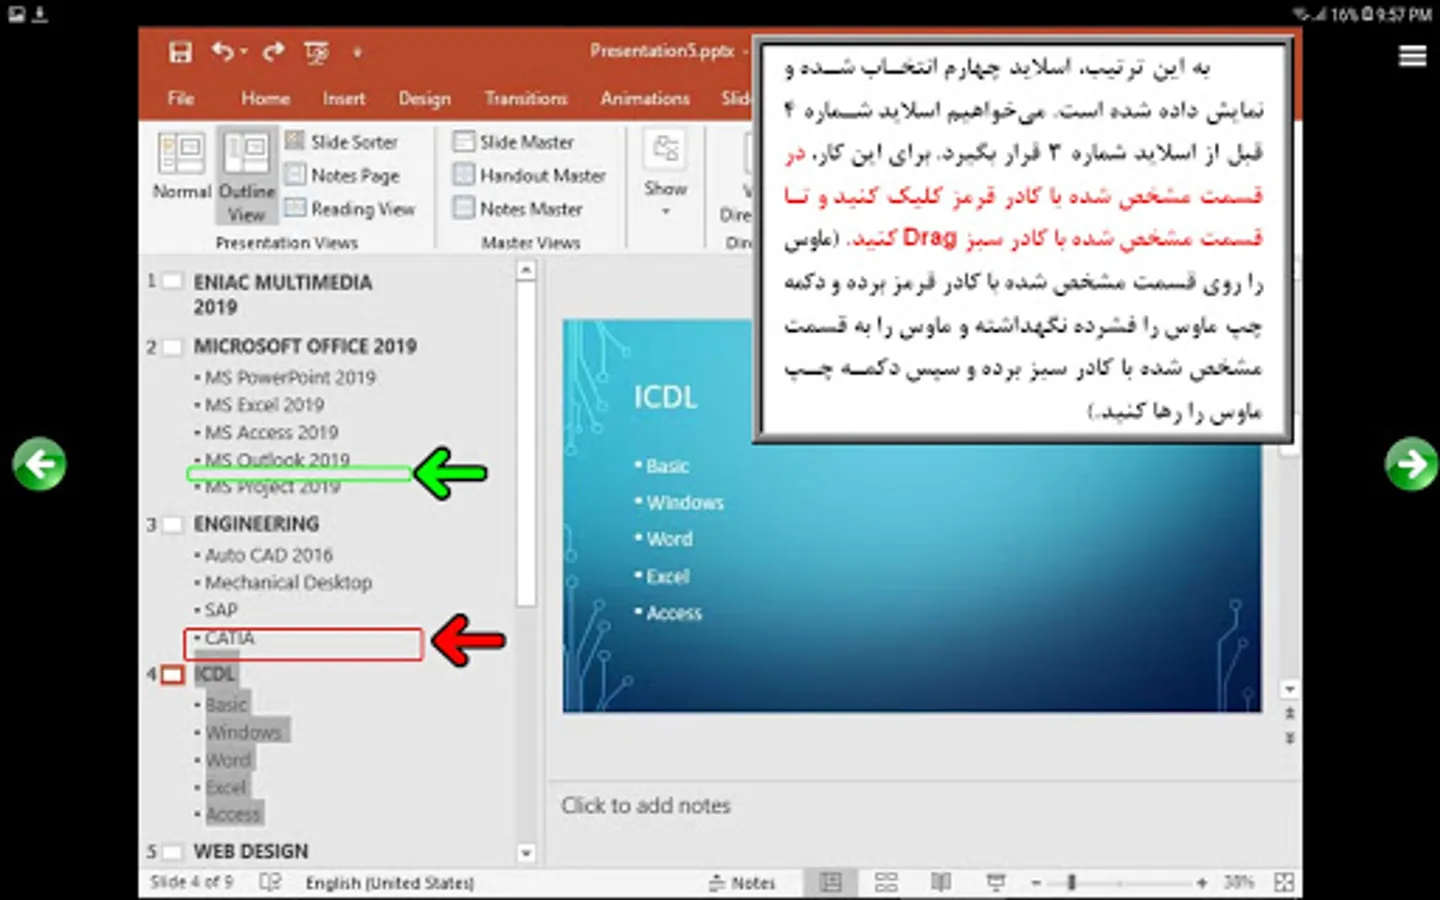Click the outline pane scroll up arrow
Viewport: 1440px width, 900px height.
pos(526,270)
